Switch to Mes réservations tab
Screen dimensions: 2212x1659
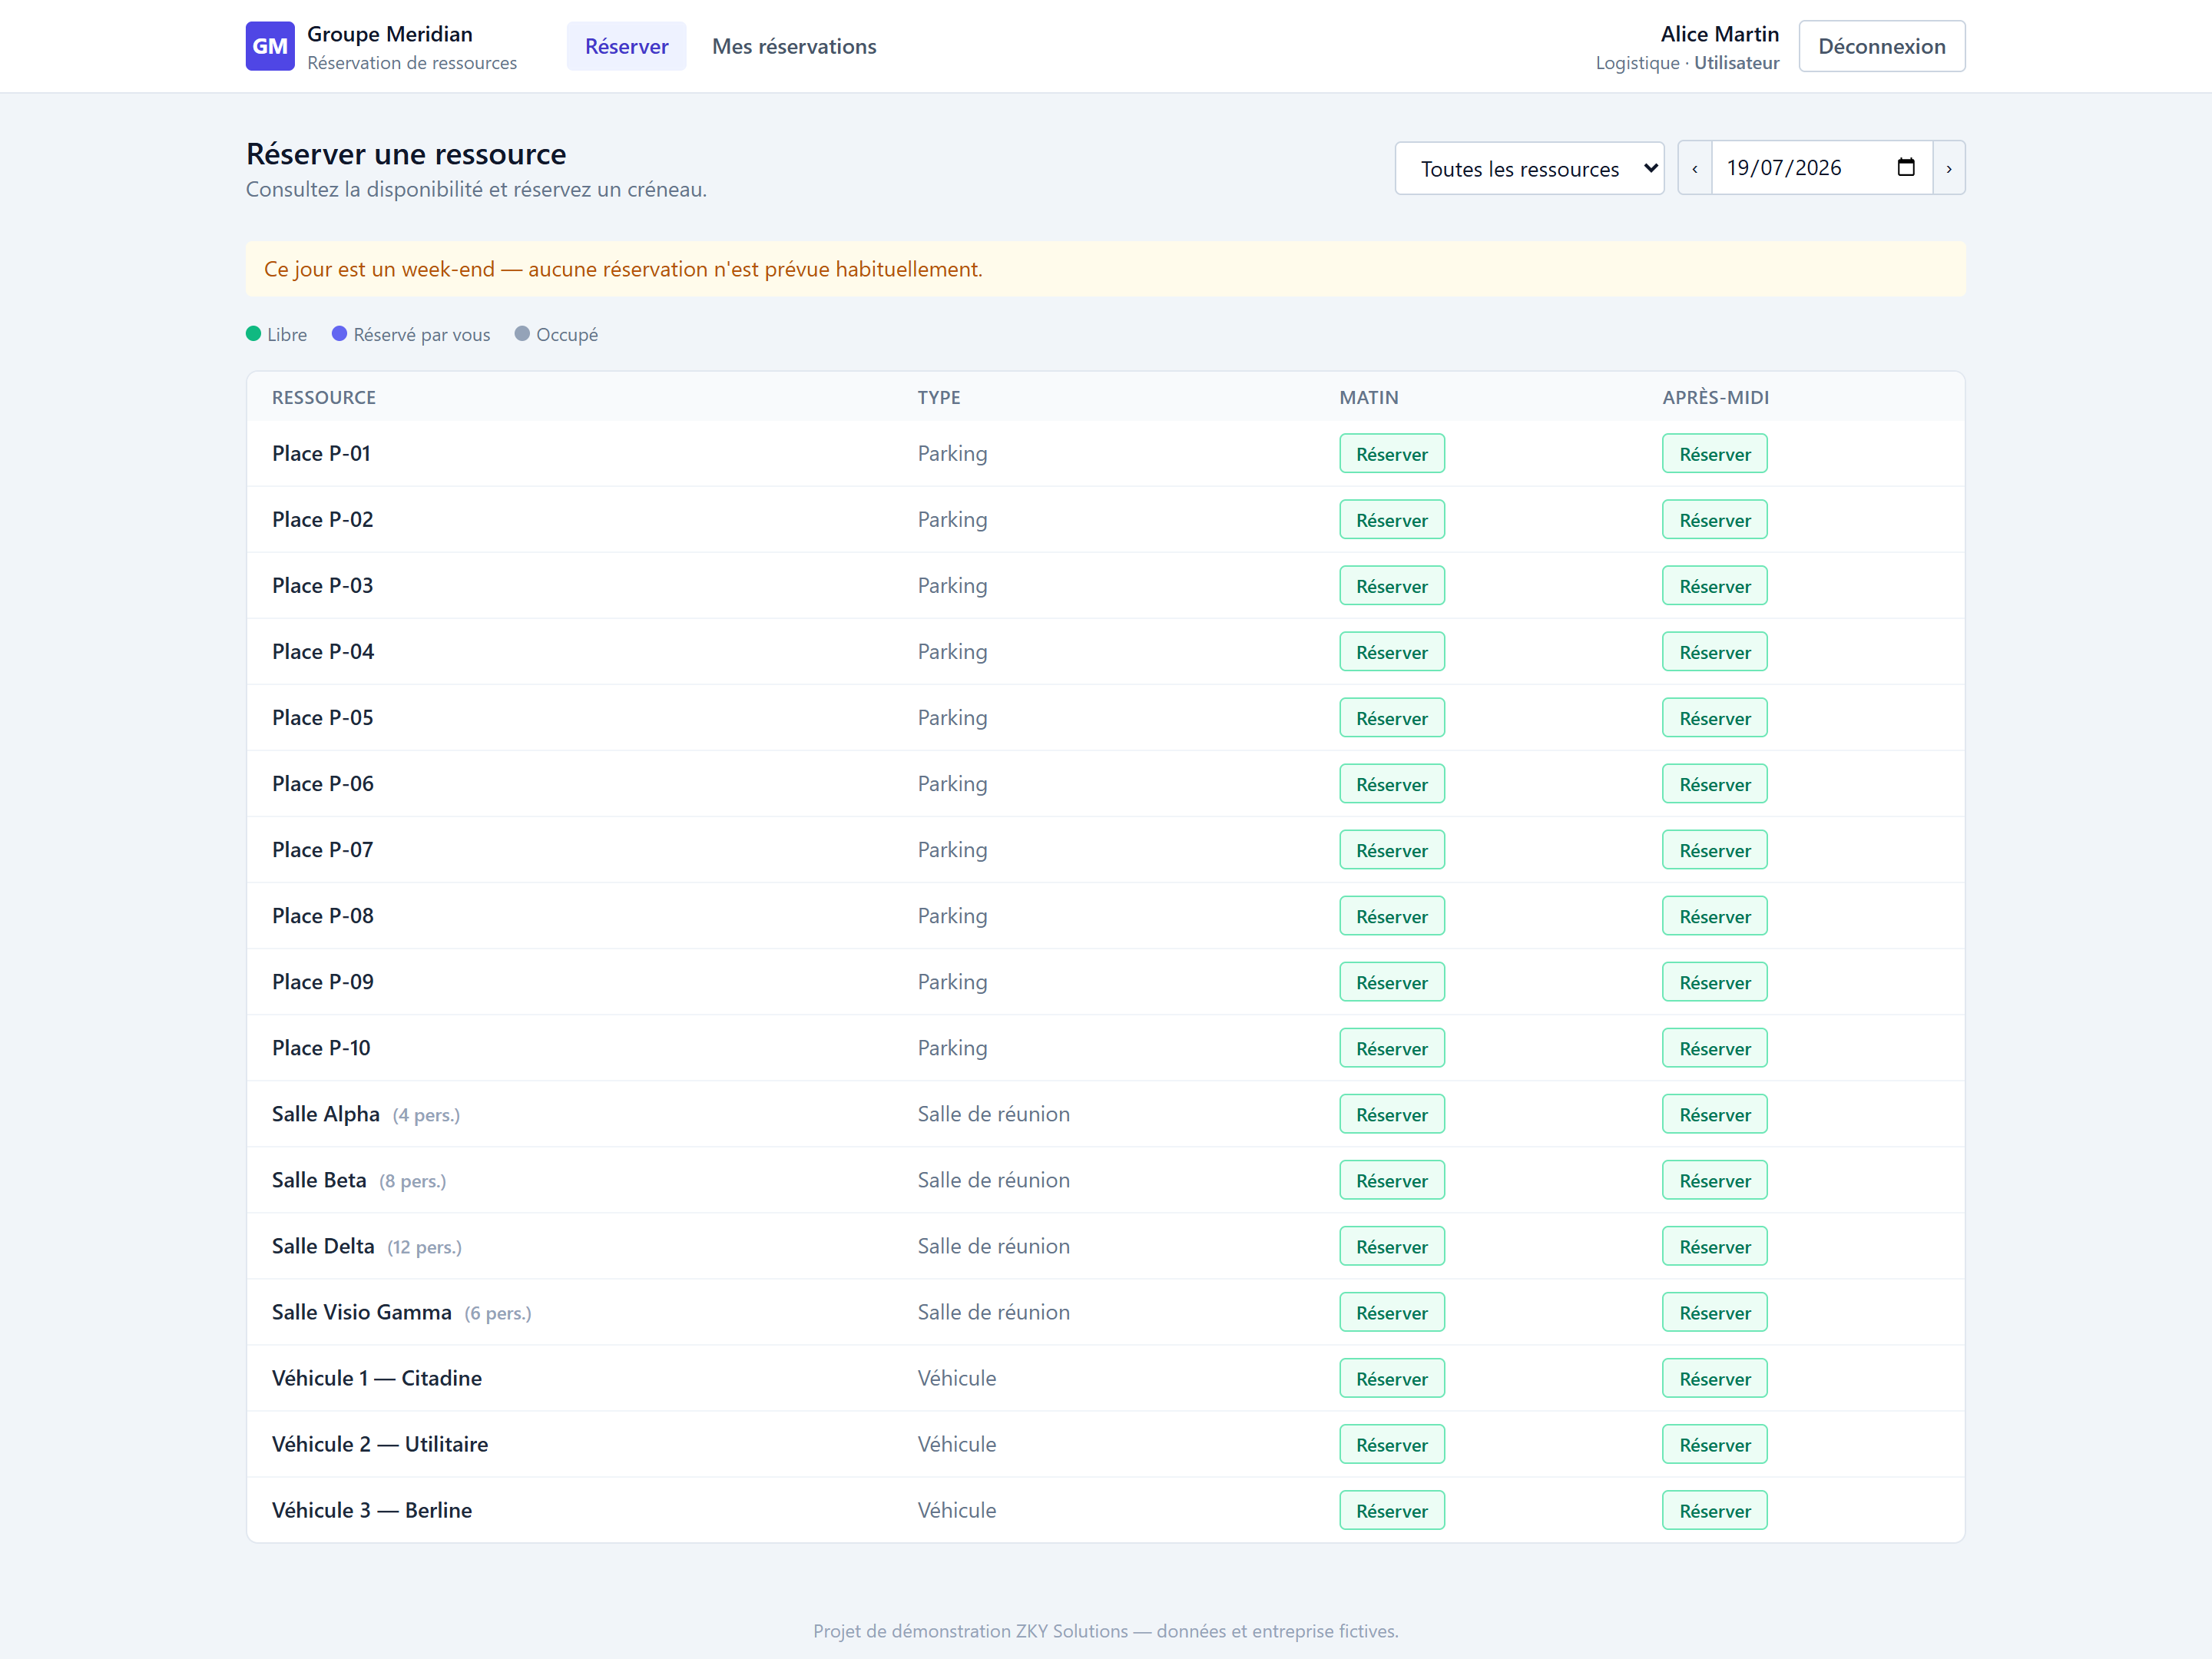(794, 46)
